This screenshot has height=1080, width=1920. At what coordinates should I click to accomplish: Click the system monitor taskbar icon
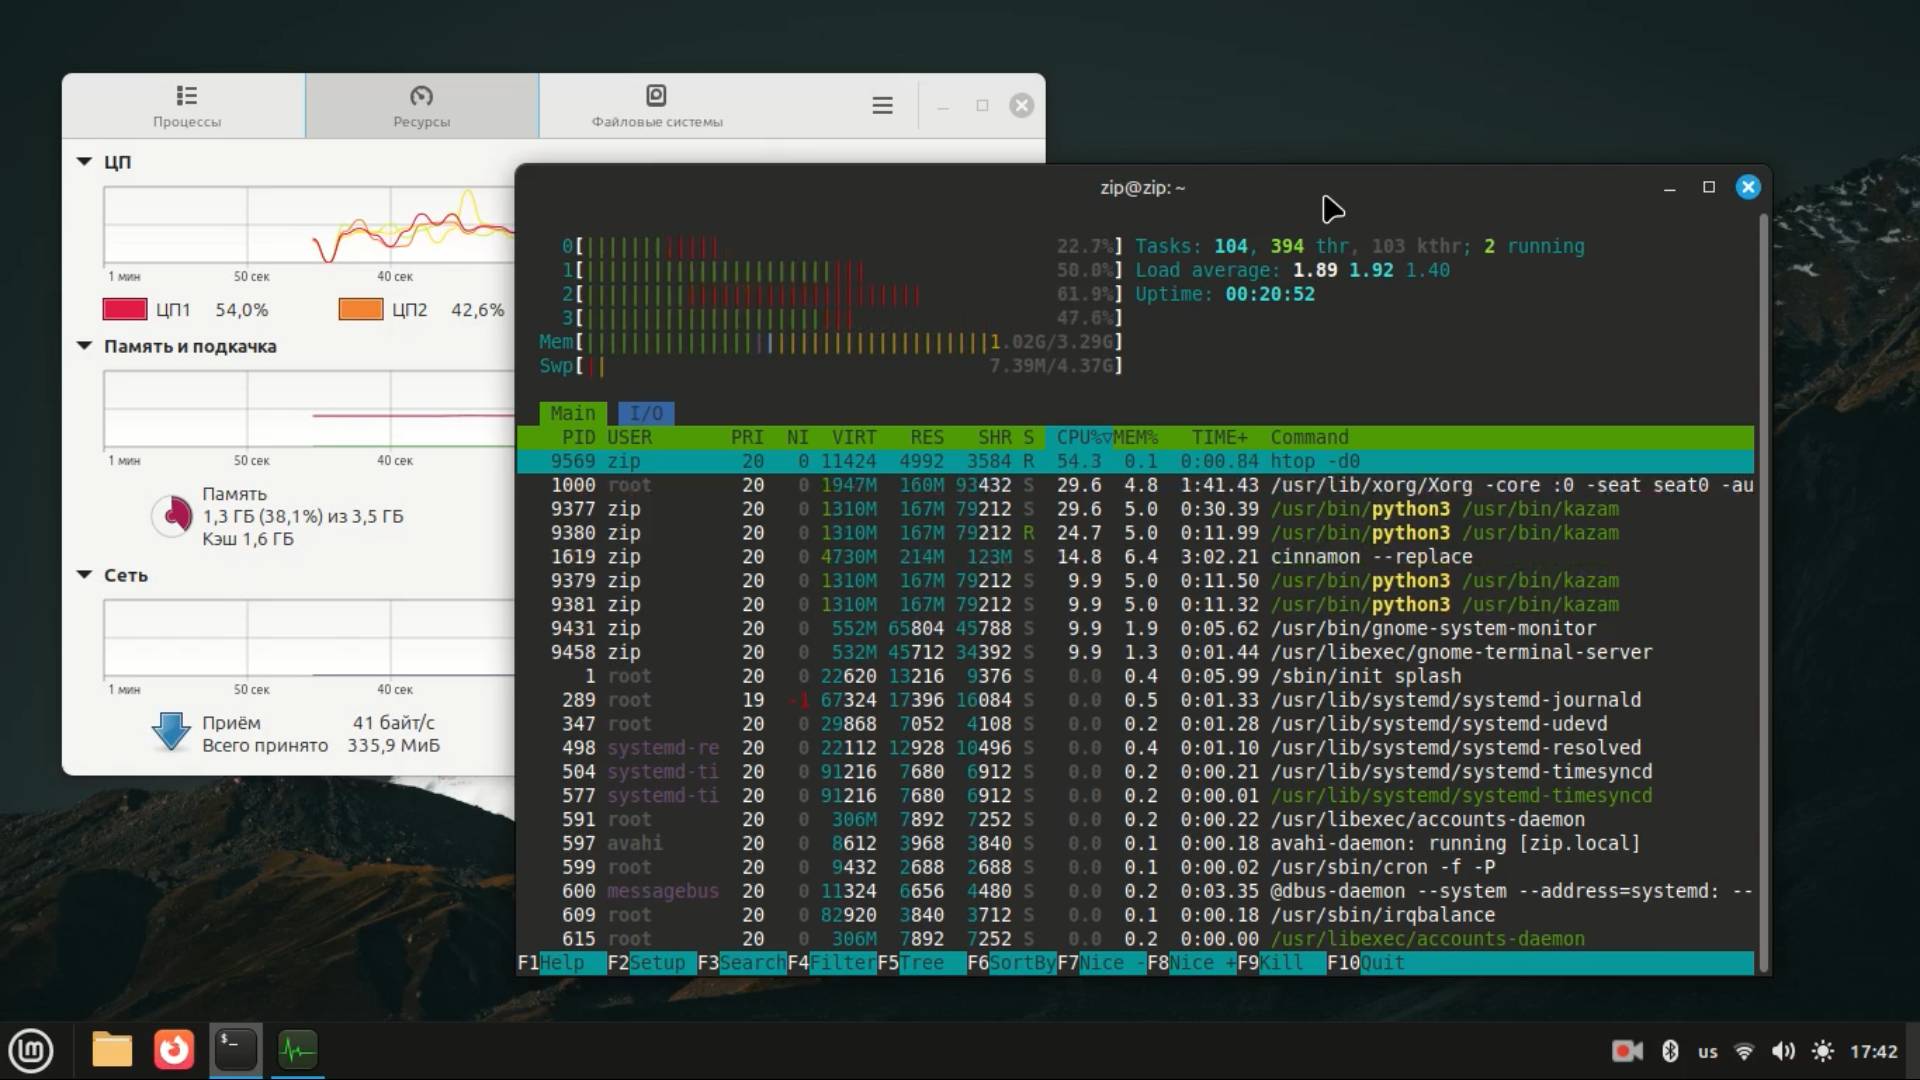(x=297, y=1050)
